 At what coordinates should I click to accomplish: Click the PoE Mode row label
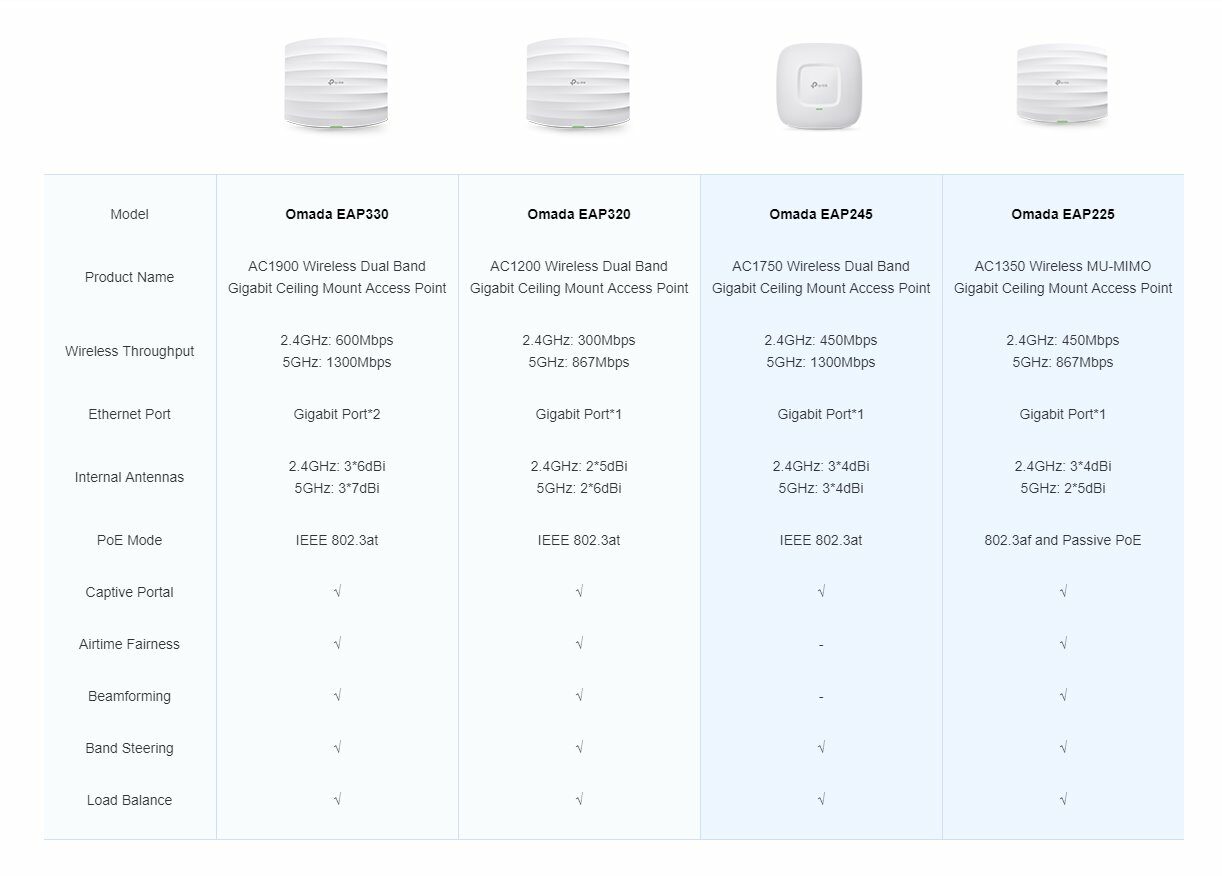[x=130, y=540]
